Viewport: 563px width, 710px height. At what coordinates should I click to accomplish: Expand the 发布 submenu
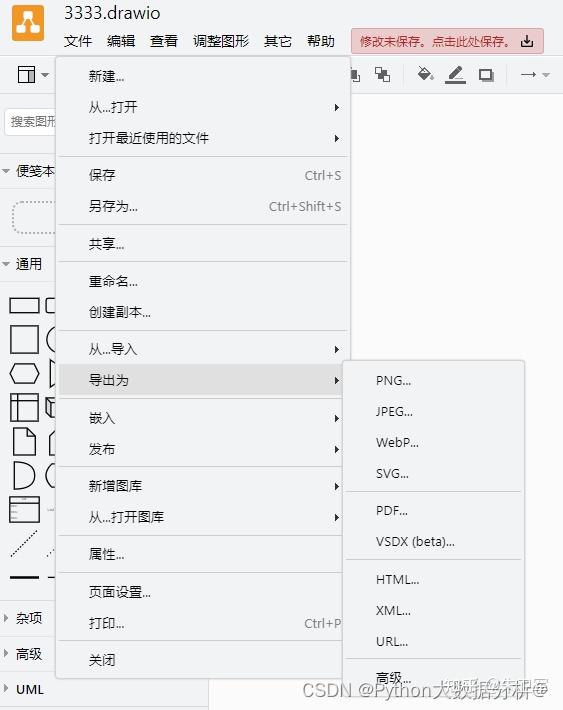click(203, 449)
